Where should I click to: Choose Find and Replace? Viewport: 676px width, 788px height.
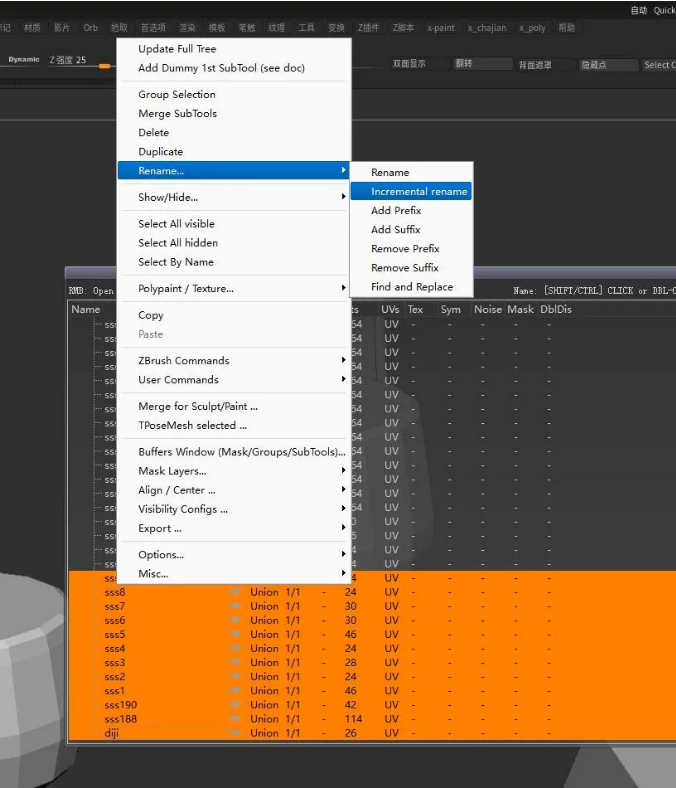click(x=411, y=287)
